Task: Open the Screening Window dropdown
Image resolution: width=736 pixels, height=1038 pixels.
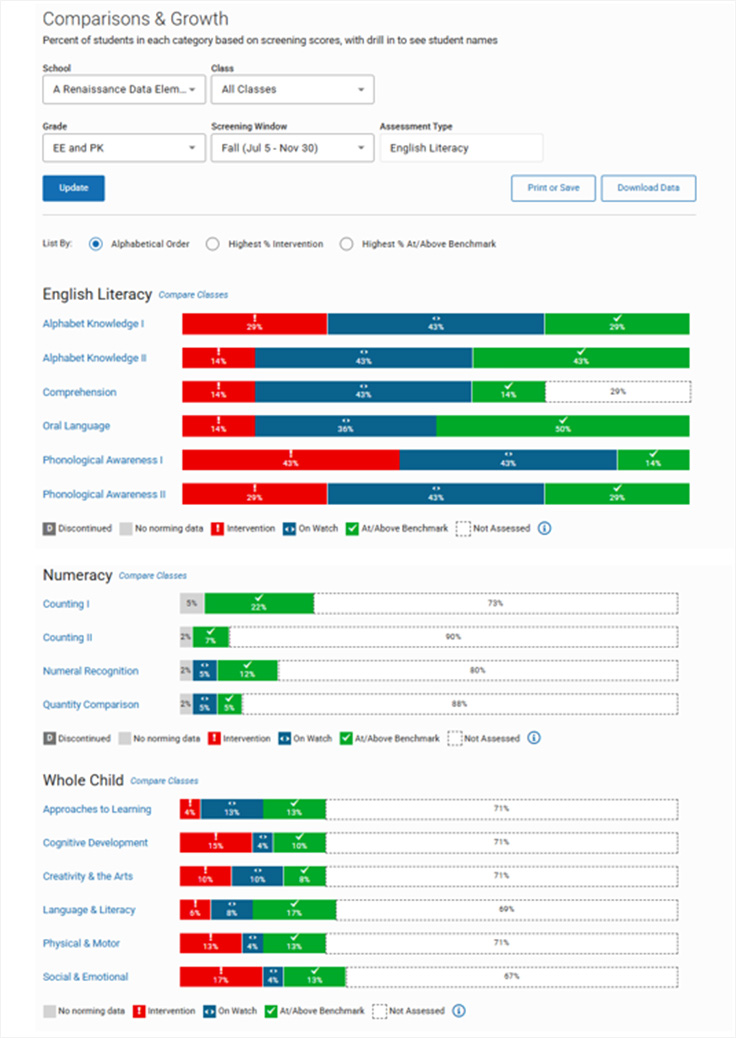Action: [293, 148]
